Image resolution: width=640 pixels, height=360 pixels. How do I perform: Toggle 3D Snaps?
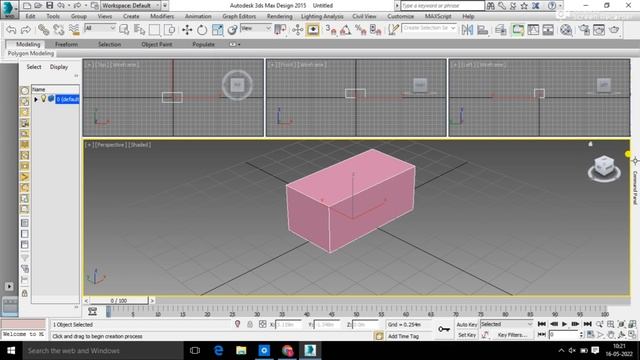[x=331, y=30]
